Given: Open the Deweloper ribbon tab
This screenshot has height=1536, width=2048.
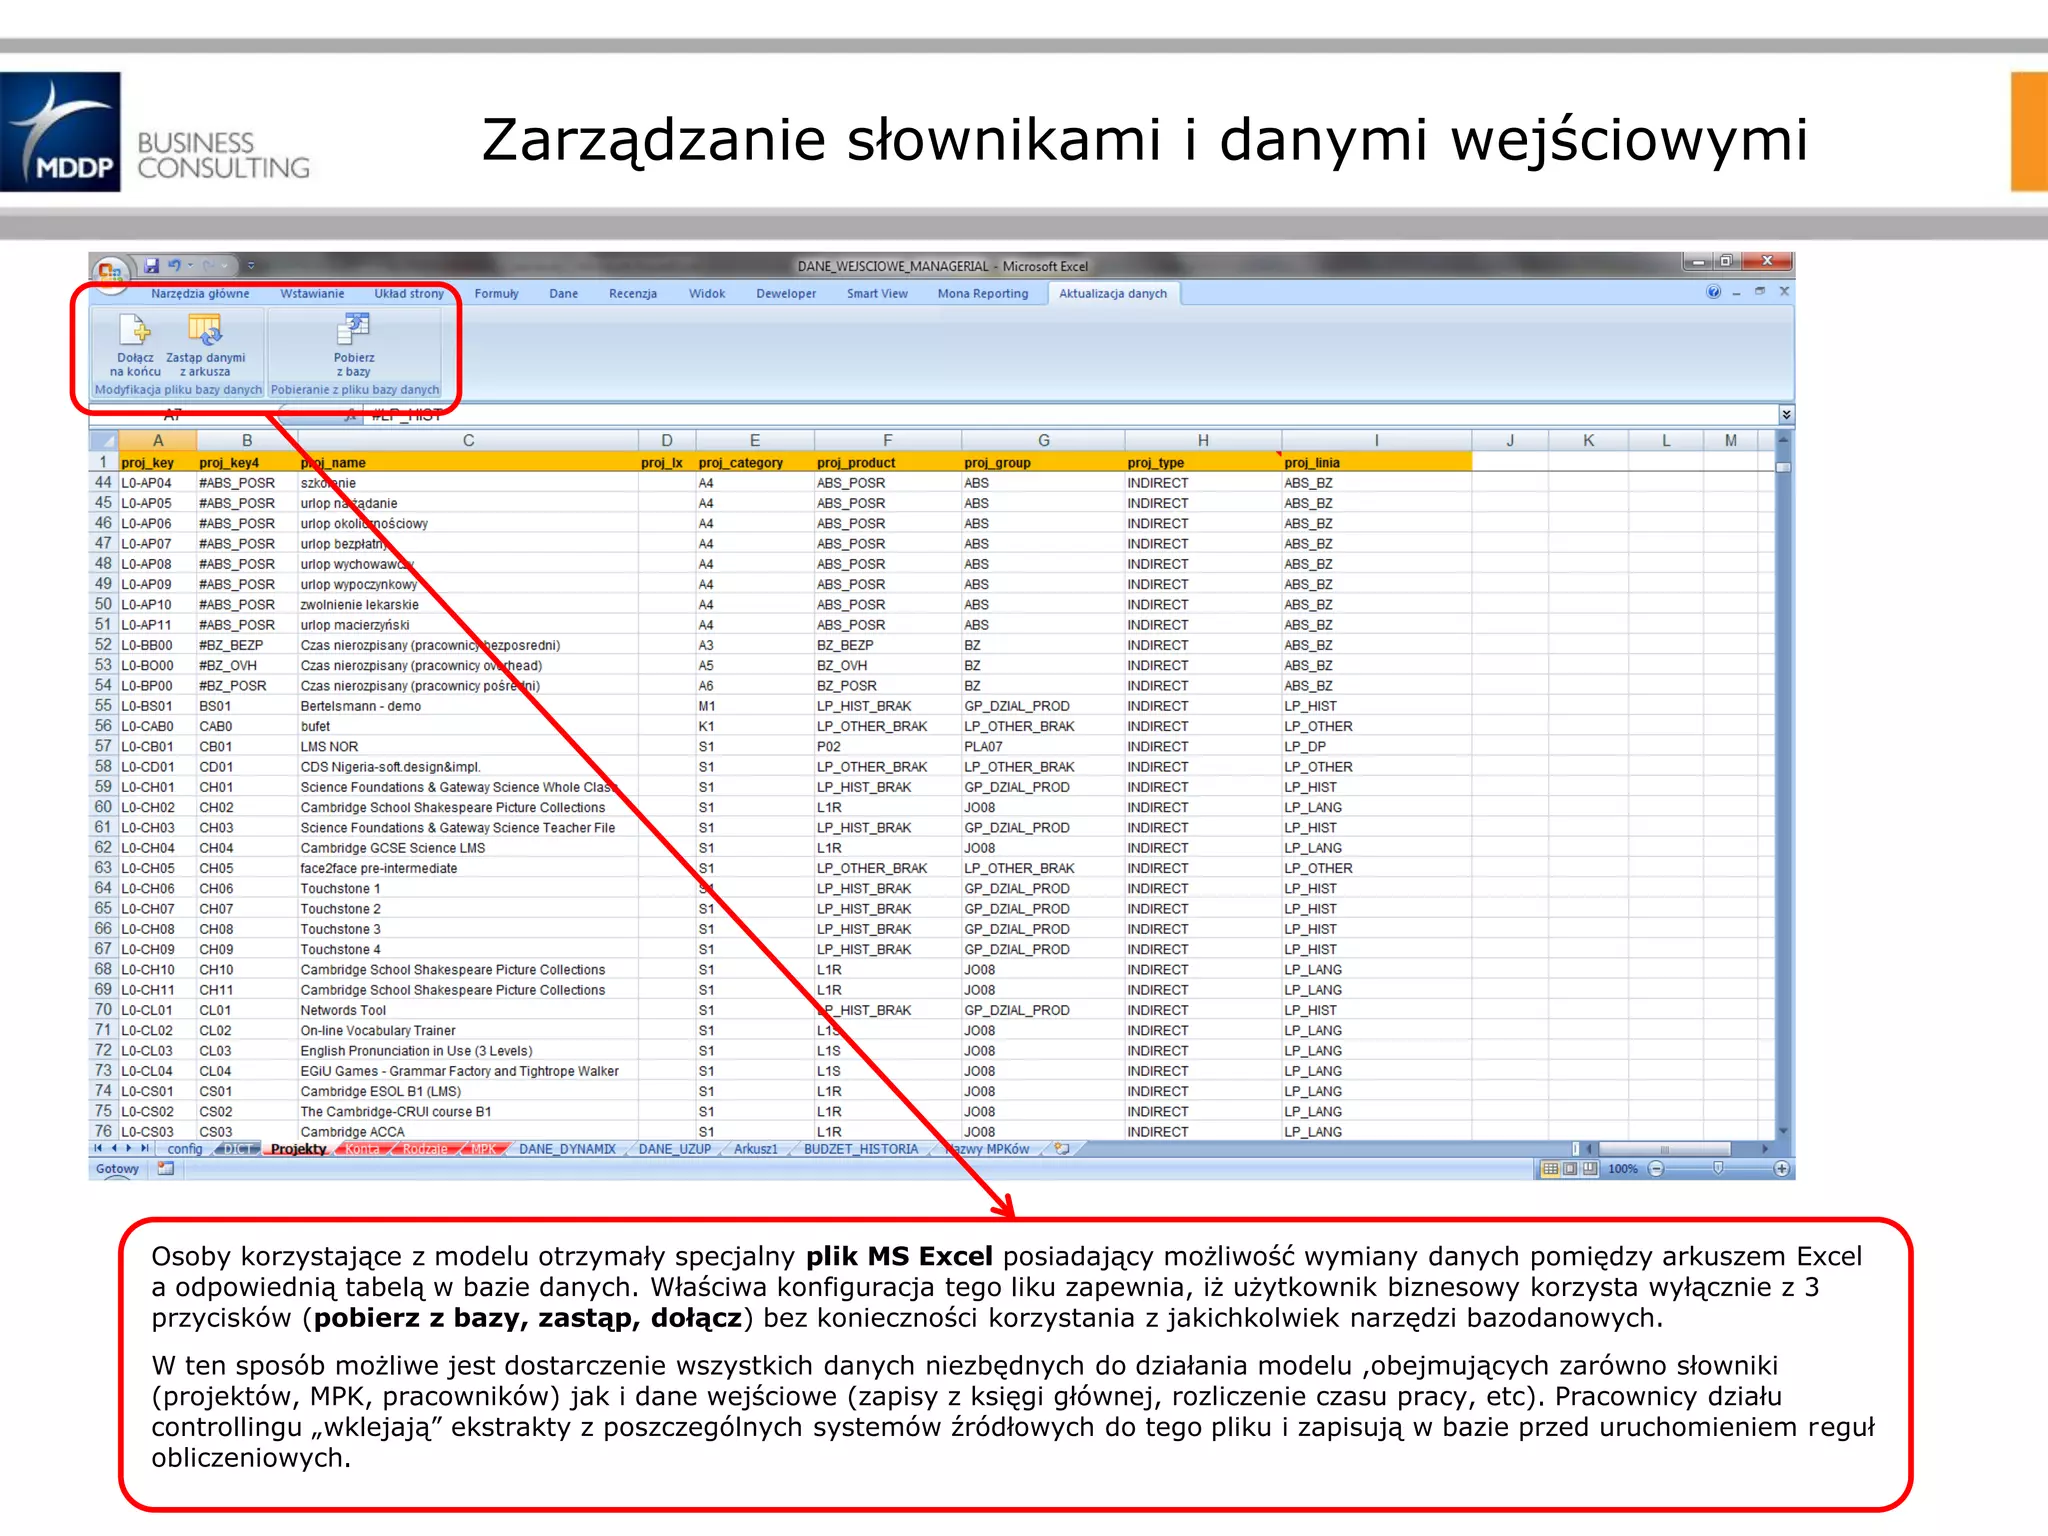Looking at the screenshot, I should (x=786, y=293).
